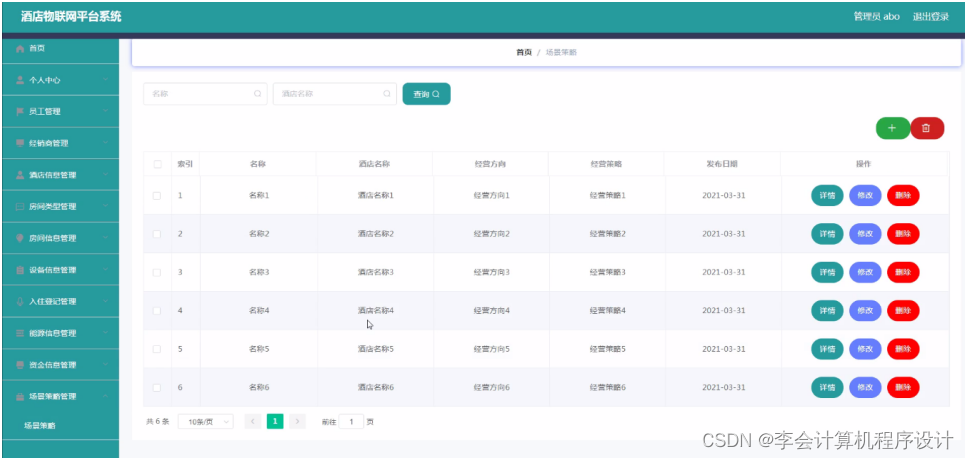Click the flag icon beside 员工管理

click(20, 112)
